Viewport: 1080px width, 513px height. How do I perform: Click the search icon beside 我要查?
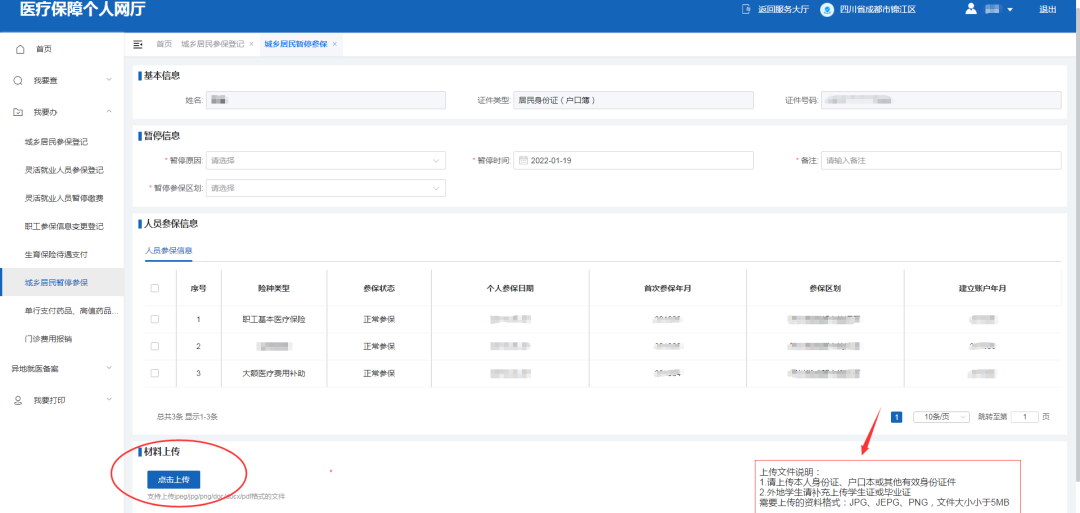pyautogui.click(x=19, y=81)
